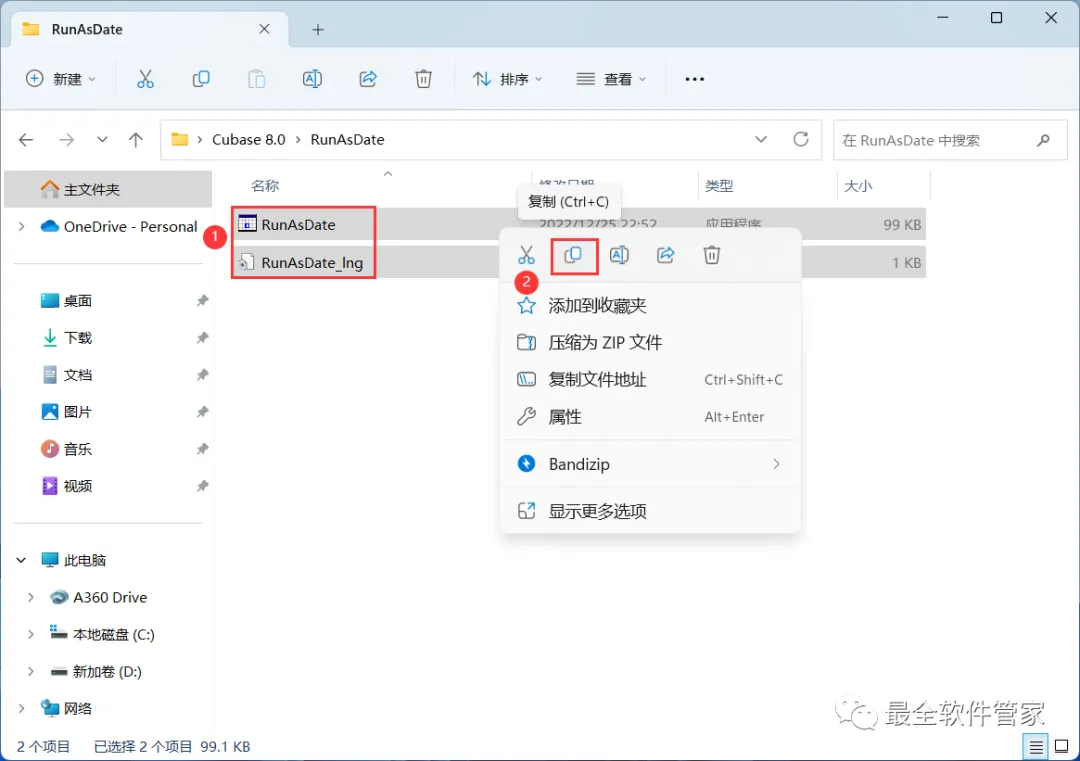The width and height of the screenshot is (1080, 761).
Task: Expand 本地磁盘 (C:) node
Action: 30,635
